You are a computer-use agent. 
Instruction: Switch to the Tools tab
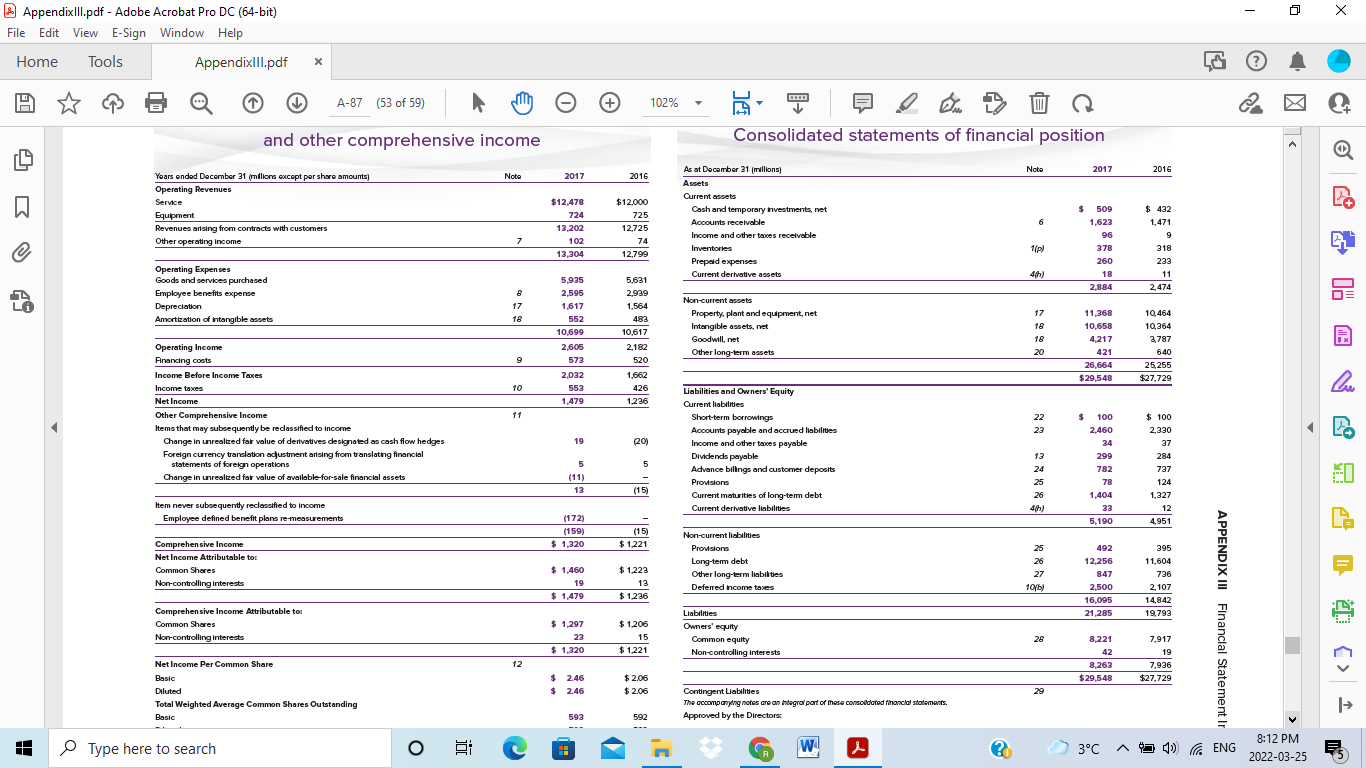(x=105, y=61)
